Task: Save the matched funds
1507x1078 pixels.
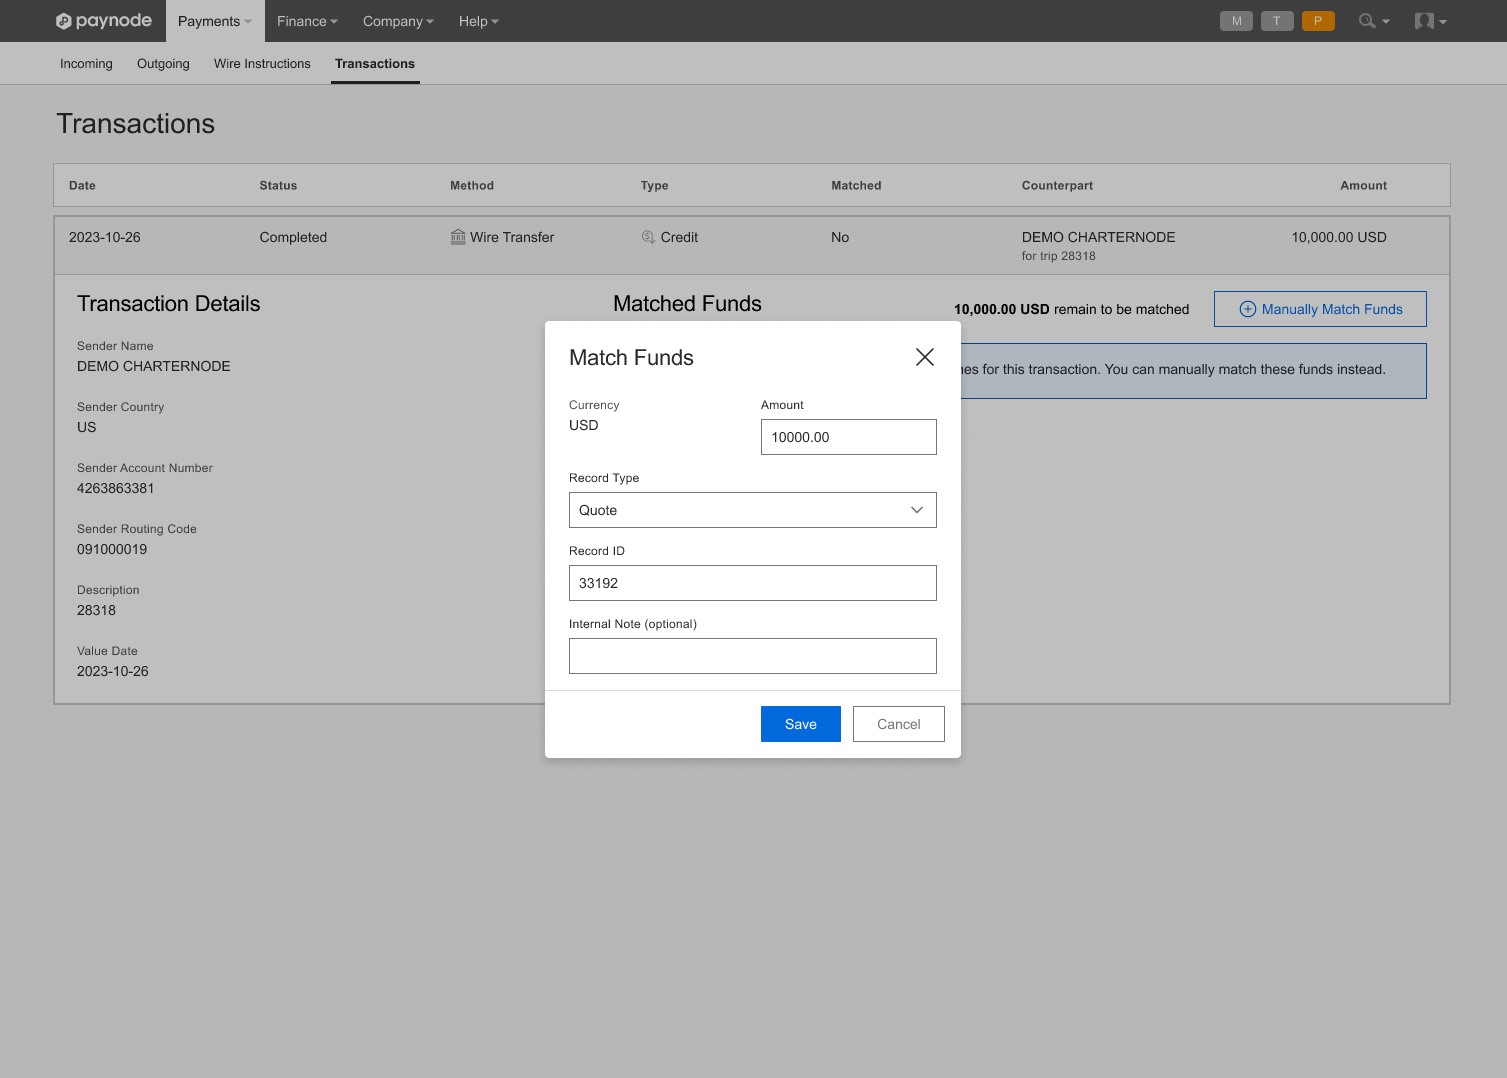Action: [x=801, y=724]
